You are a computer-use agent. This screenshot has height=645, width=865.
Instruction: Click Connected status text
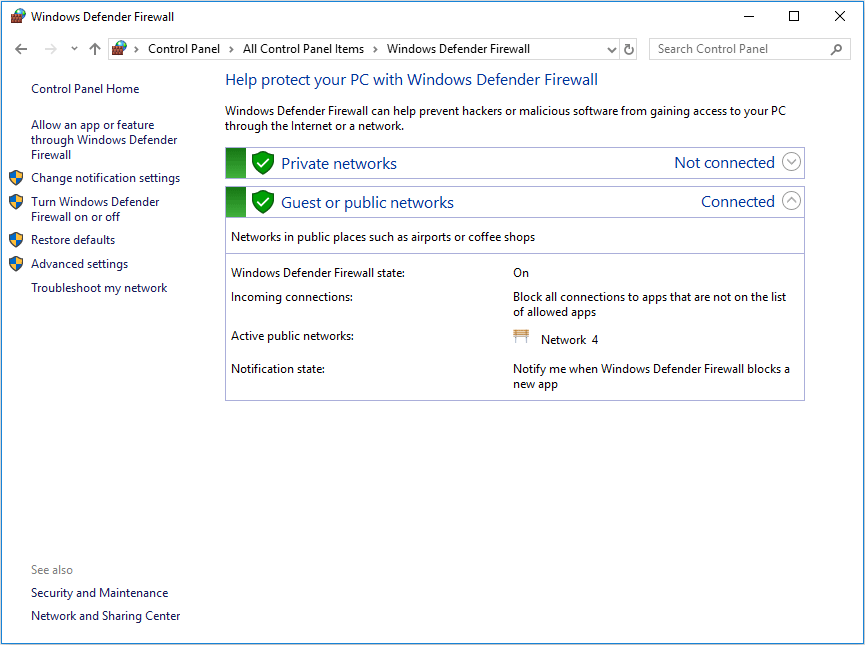click(x=738, y=202)
